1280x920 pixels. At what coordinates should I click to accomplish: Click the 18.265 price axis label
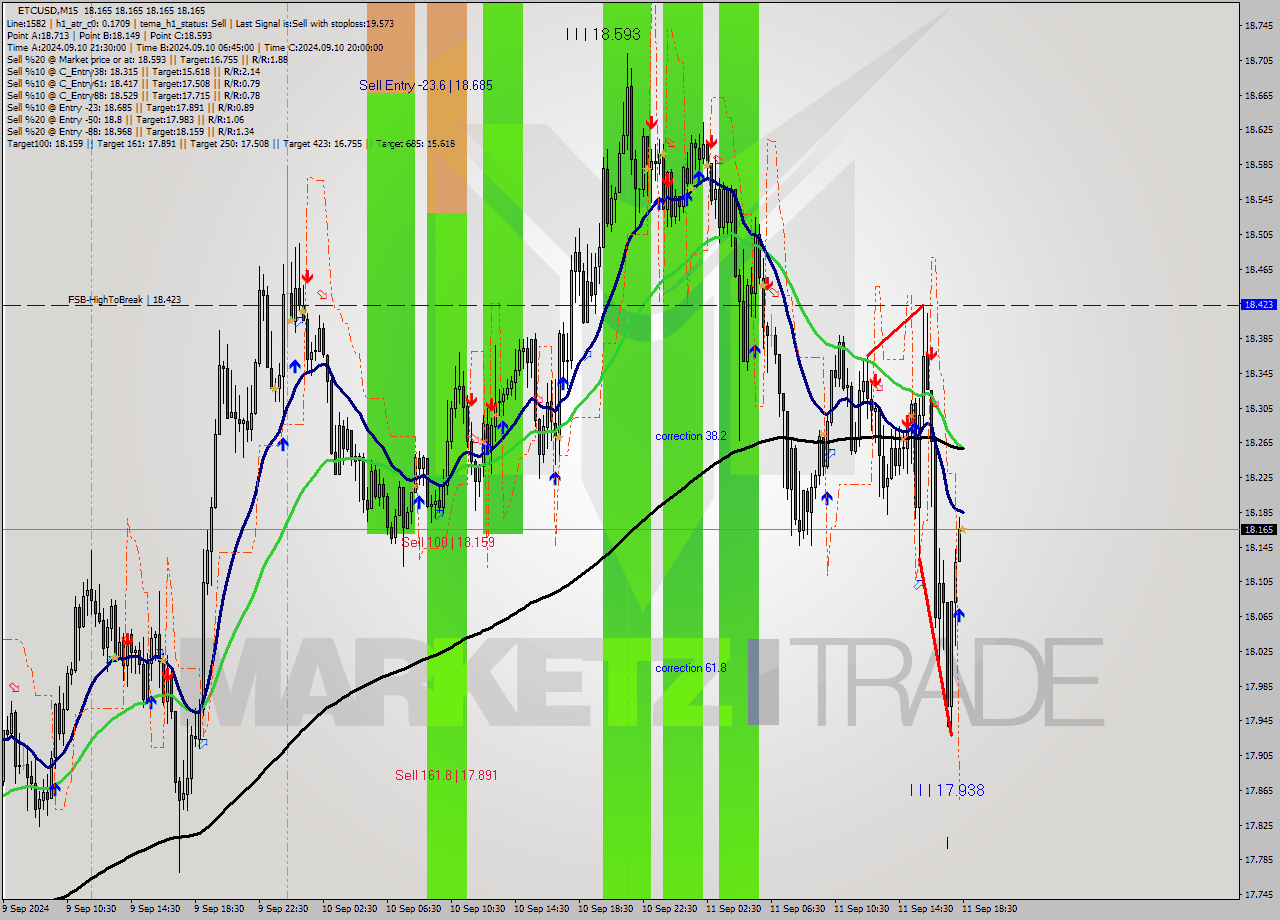click(x=1258, y=442)
